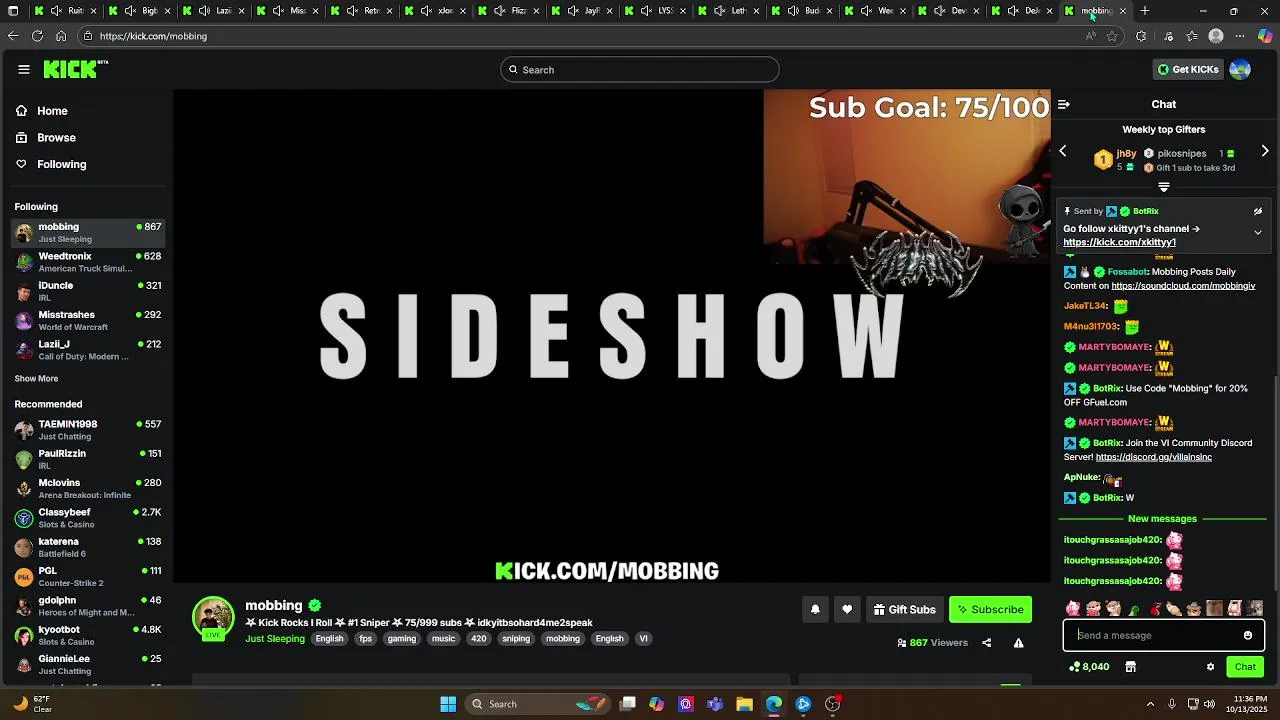Open the discord.gg/villainsinc link
1280x720 pixels.
(1153, 457)
